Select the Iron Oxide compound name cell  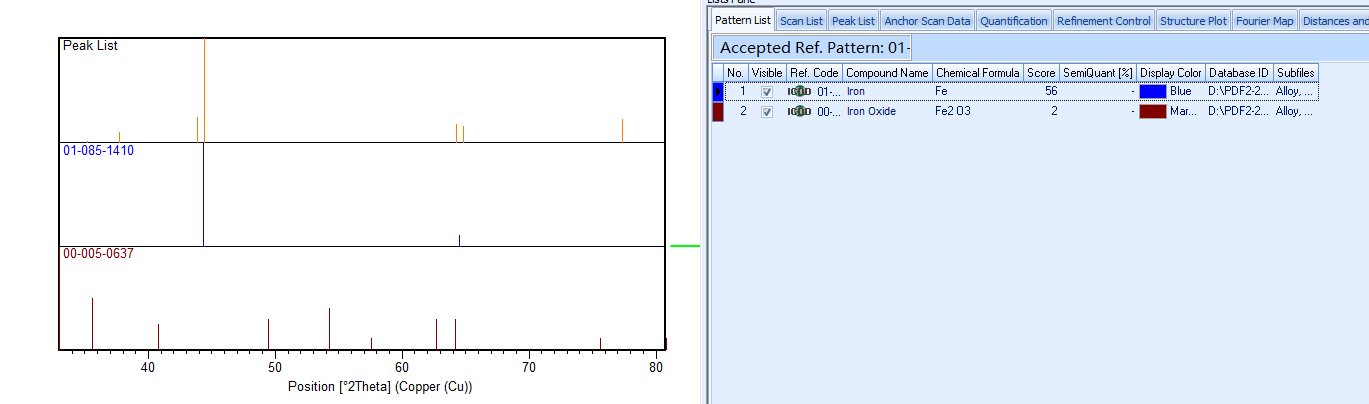point(887,111)
